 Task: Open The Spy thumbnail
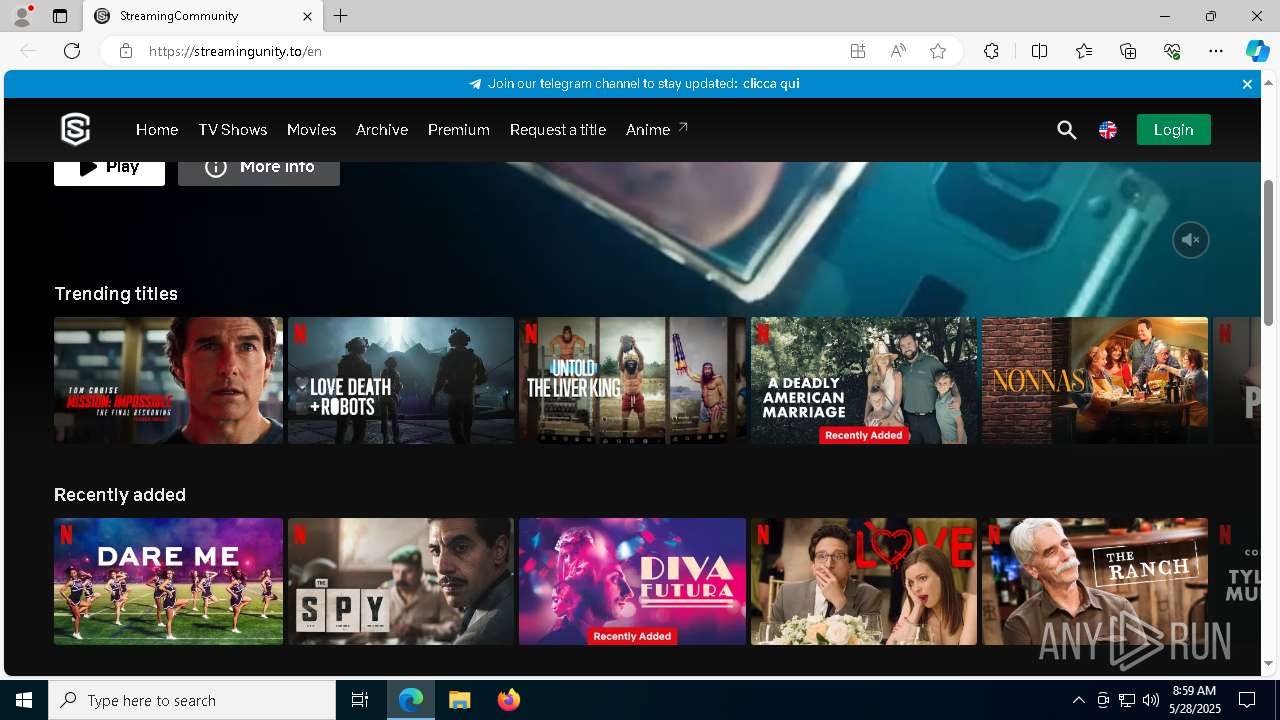point(401,581)
